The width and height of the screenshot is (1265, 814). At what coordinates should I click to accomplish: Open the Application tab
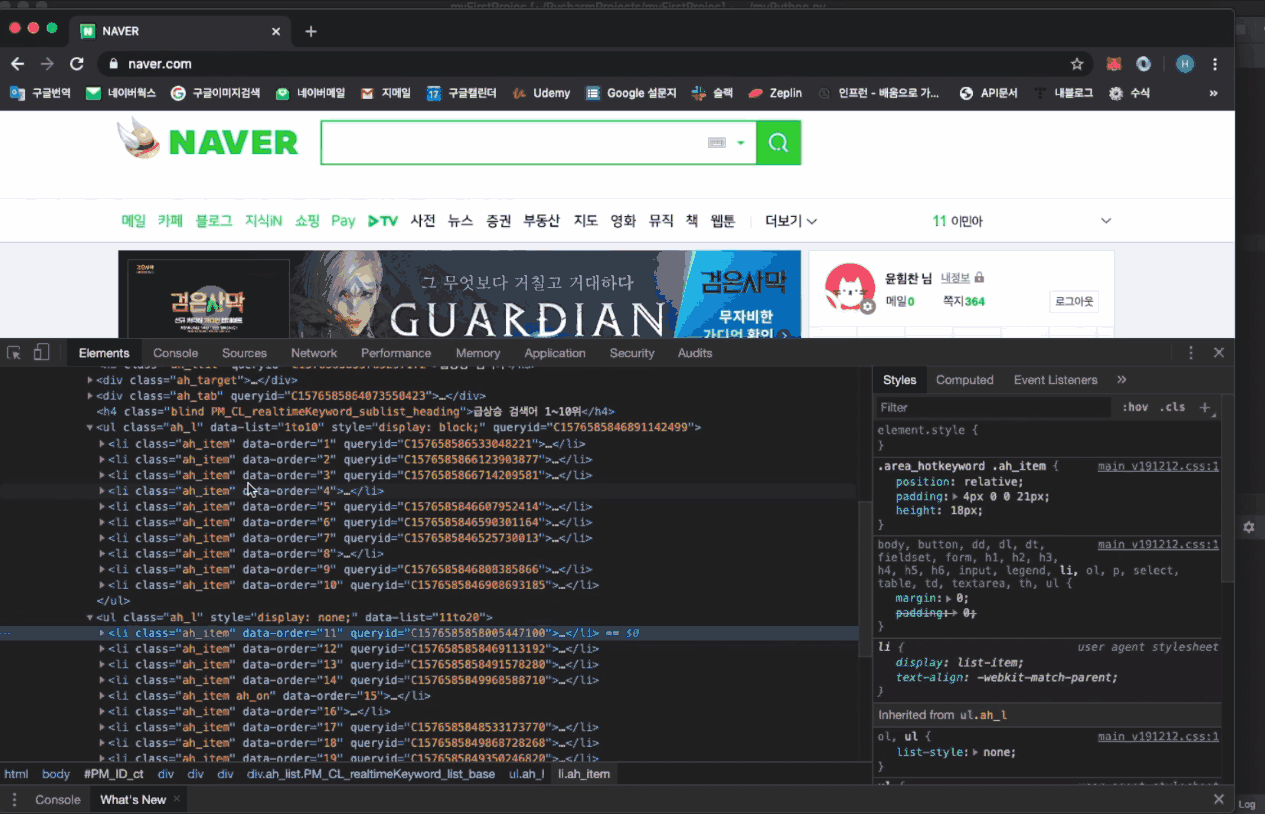click(555, 353)
